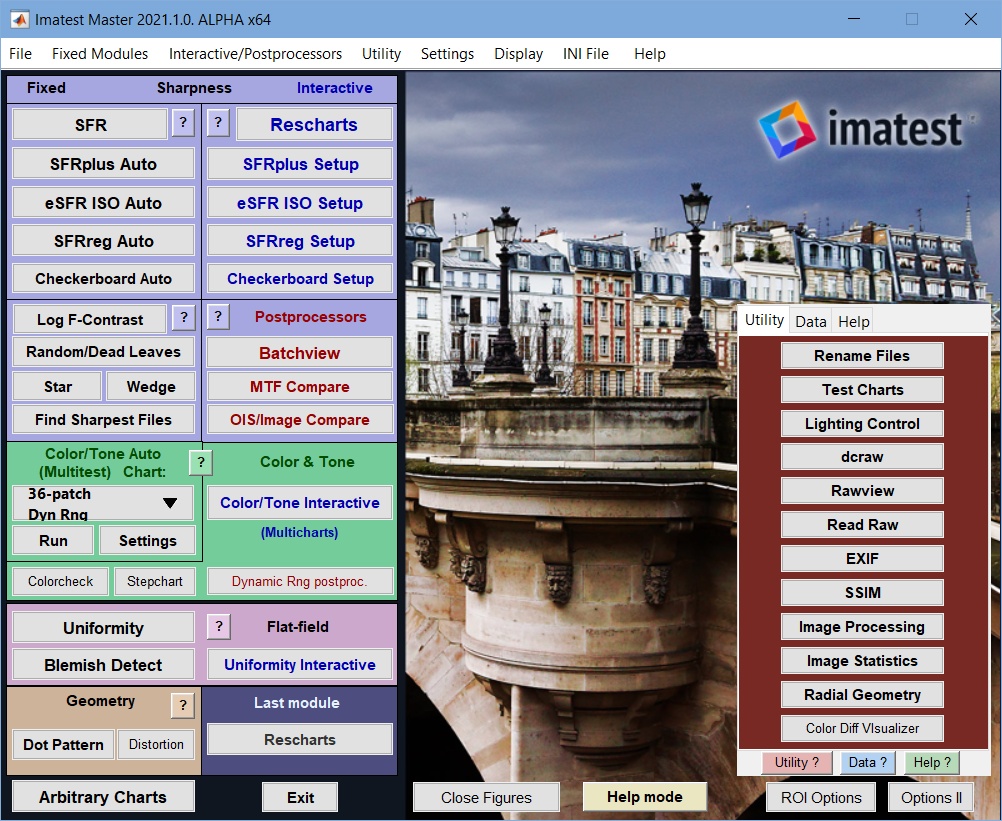Launch the SFRplus Auto module
Screen dimensions: 1002x821
tap(104, 164)
